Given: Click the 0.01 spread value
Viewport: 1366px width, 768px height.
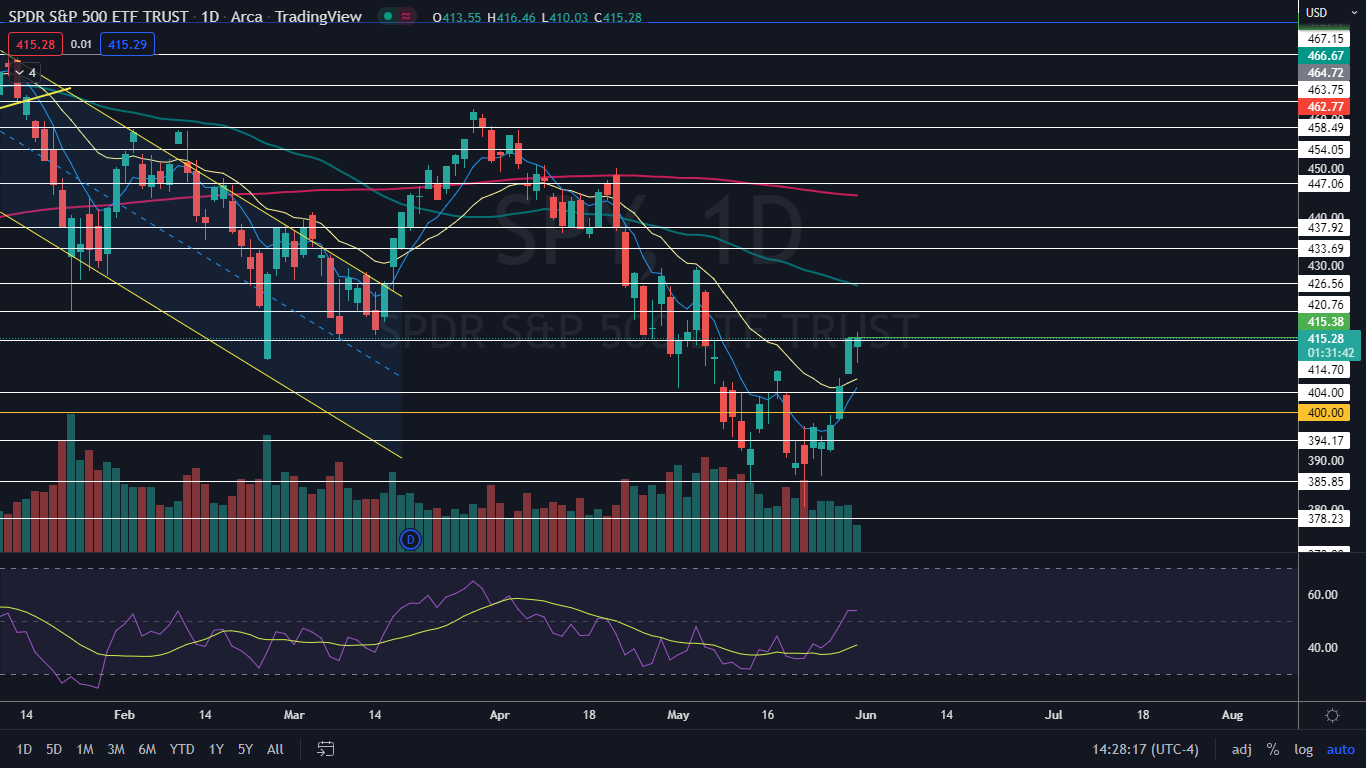Looking at the screenshot, I should 81,44.
